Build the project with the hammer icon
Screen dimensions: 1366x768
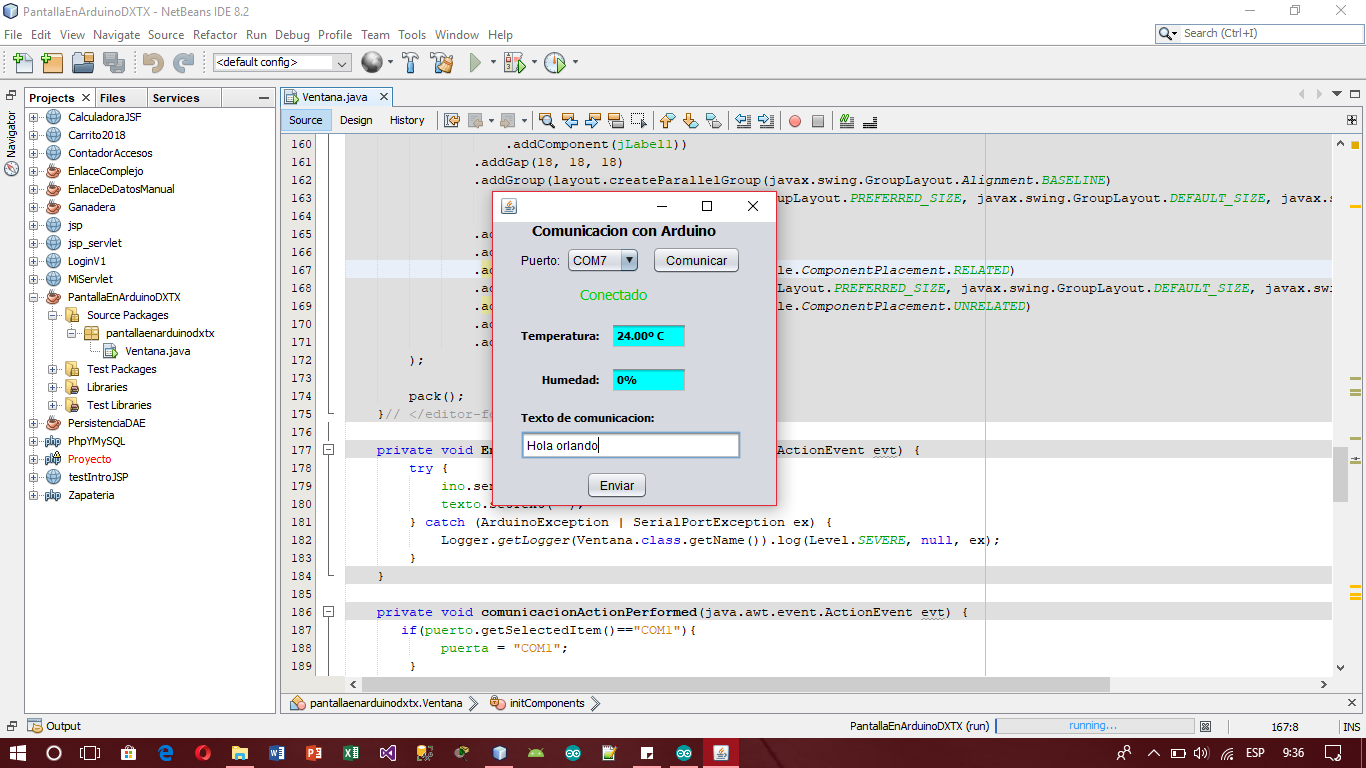[410, 62]
